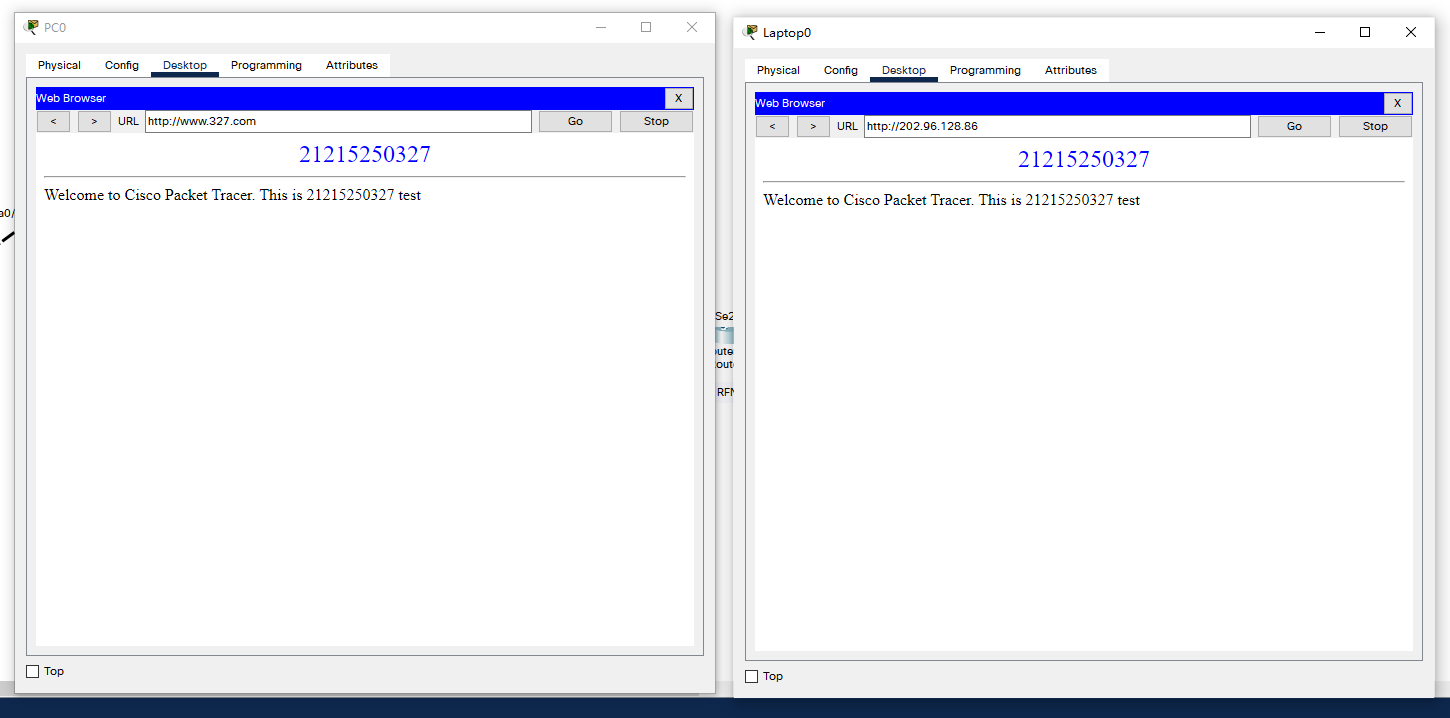This screenshot has width=1450, height=718.
Task: Select the Attributes tab in Laptop0
Action: [1070, 70]
